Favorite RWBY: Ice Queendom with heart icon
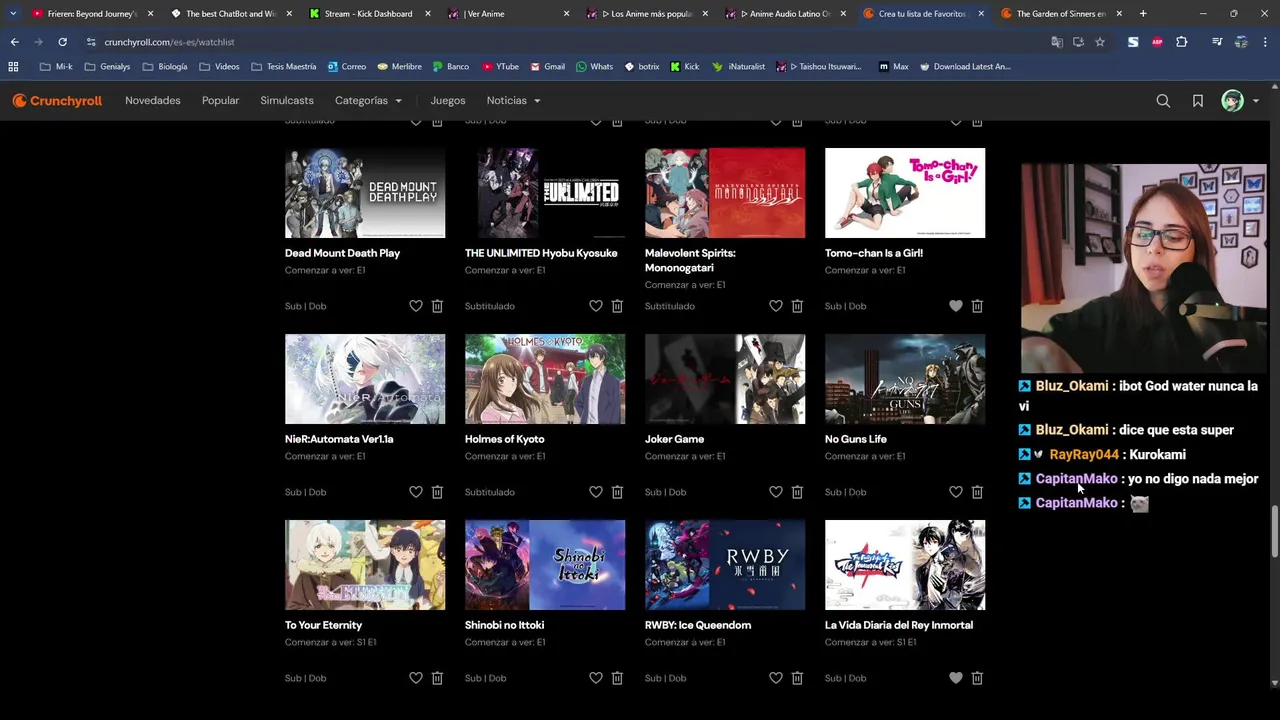Viewport: 1280px width, 720px height. point(776,678)
